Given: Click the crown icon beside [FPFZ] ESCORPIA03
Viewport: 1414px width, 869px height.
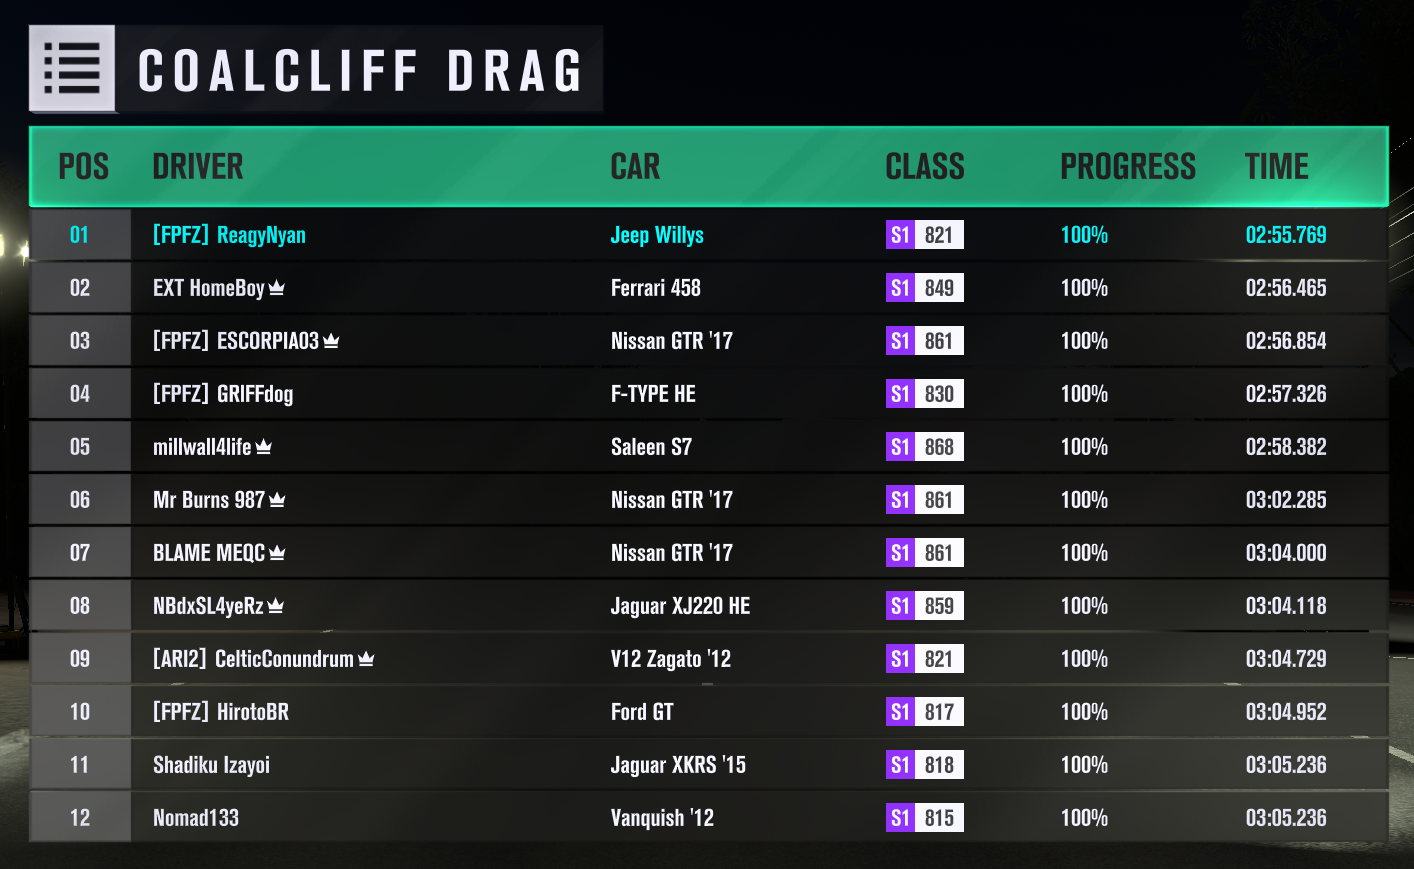Looking at the screenshot, I should tap(331, 341).
